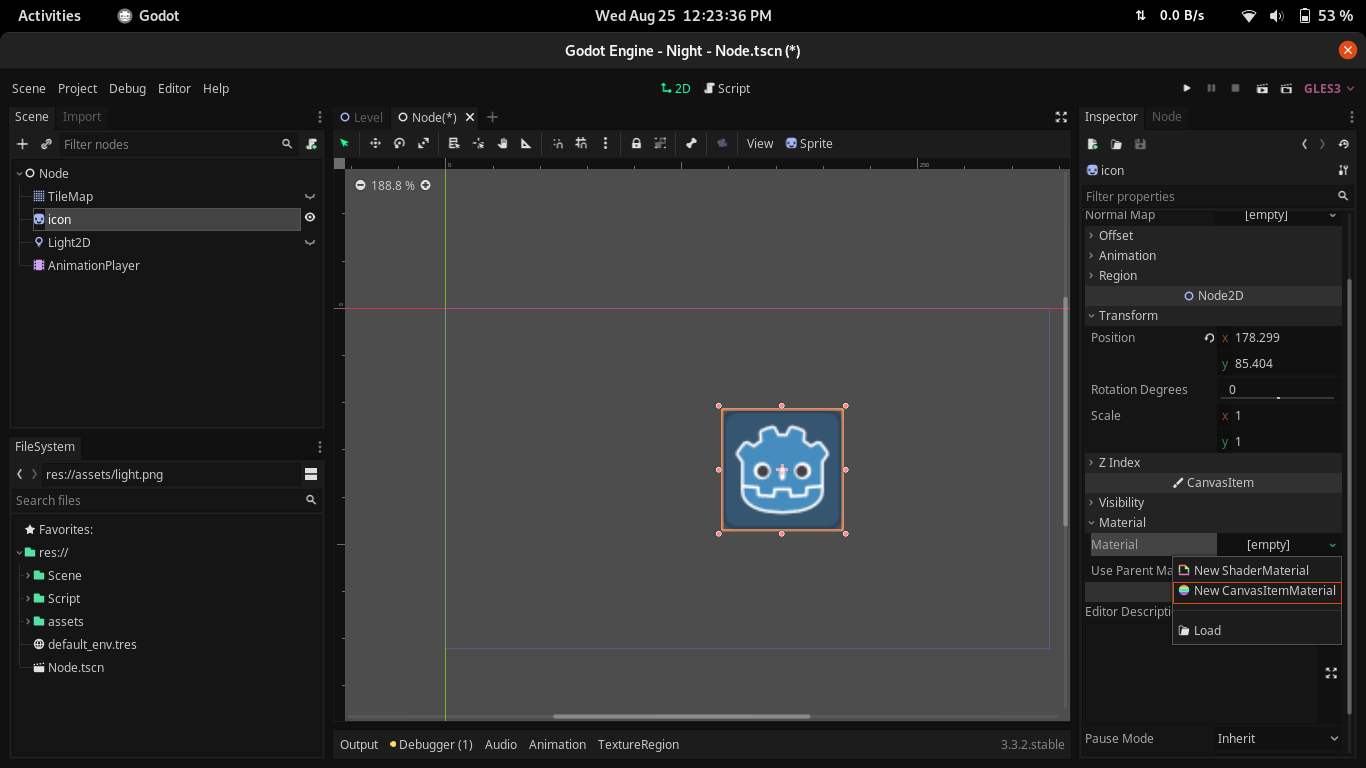Open the GLES3 renderer dropdown
Screen dimensions: 1366x768
(x=1329, y=89)
